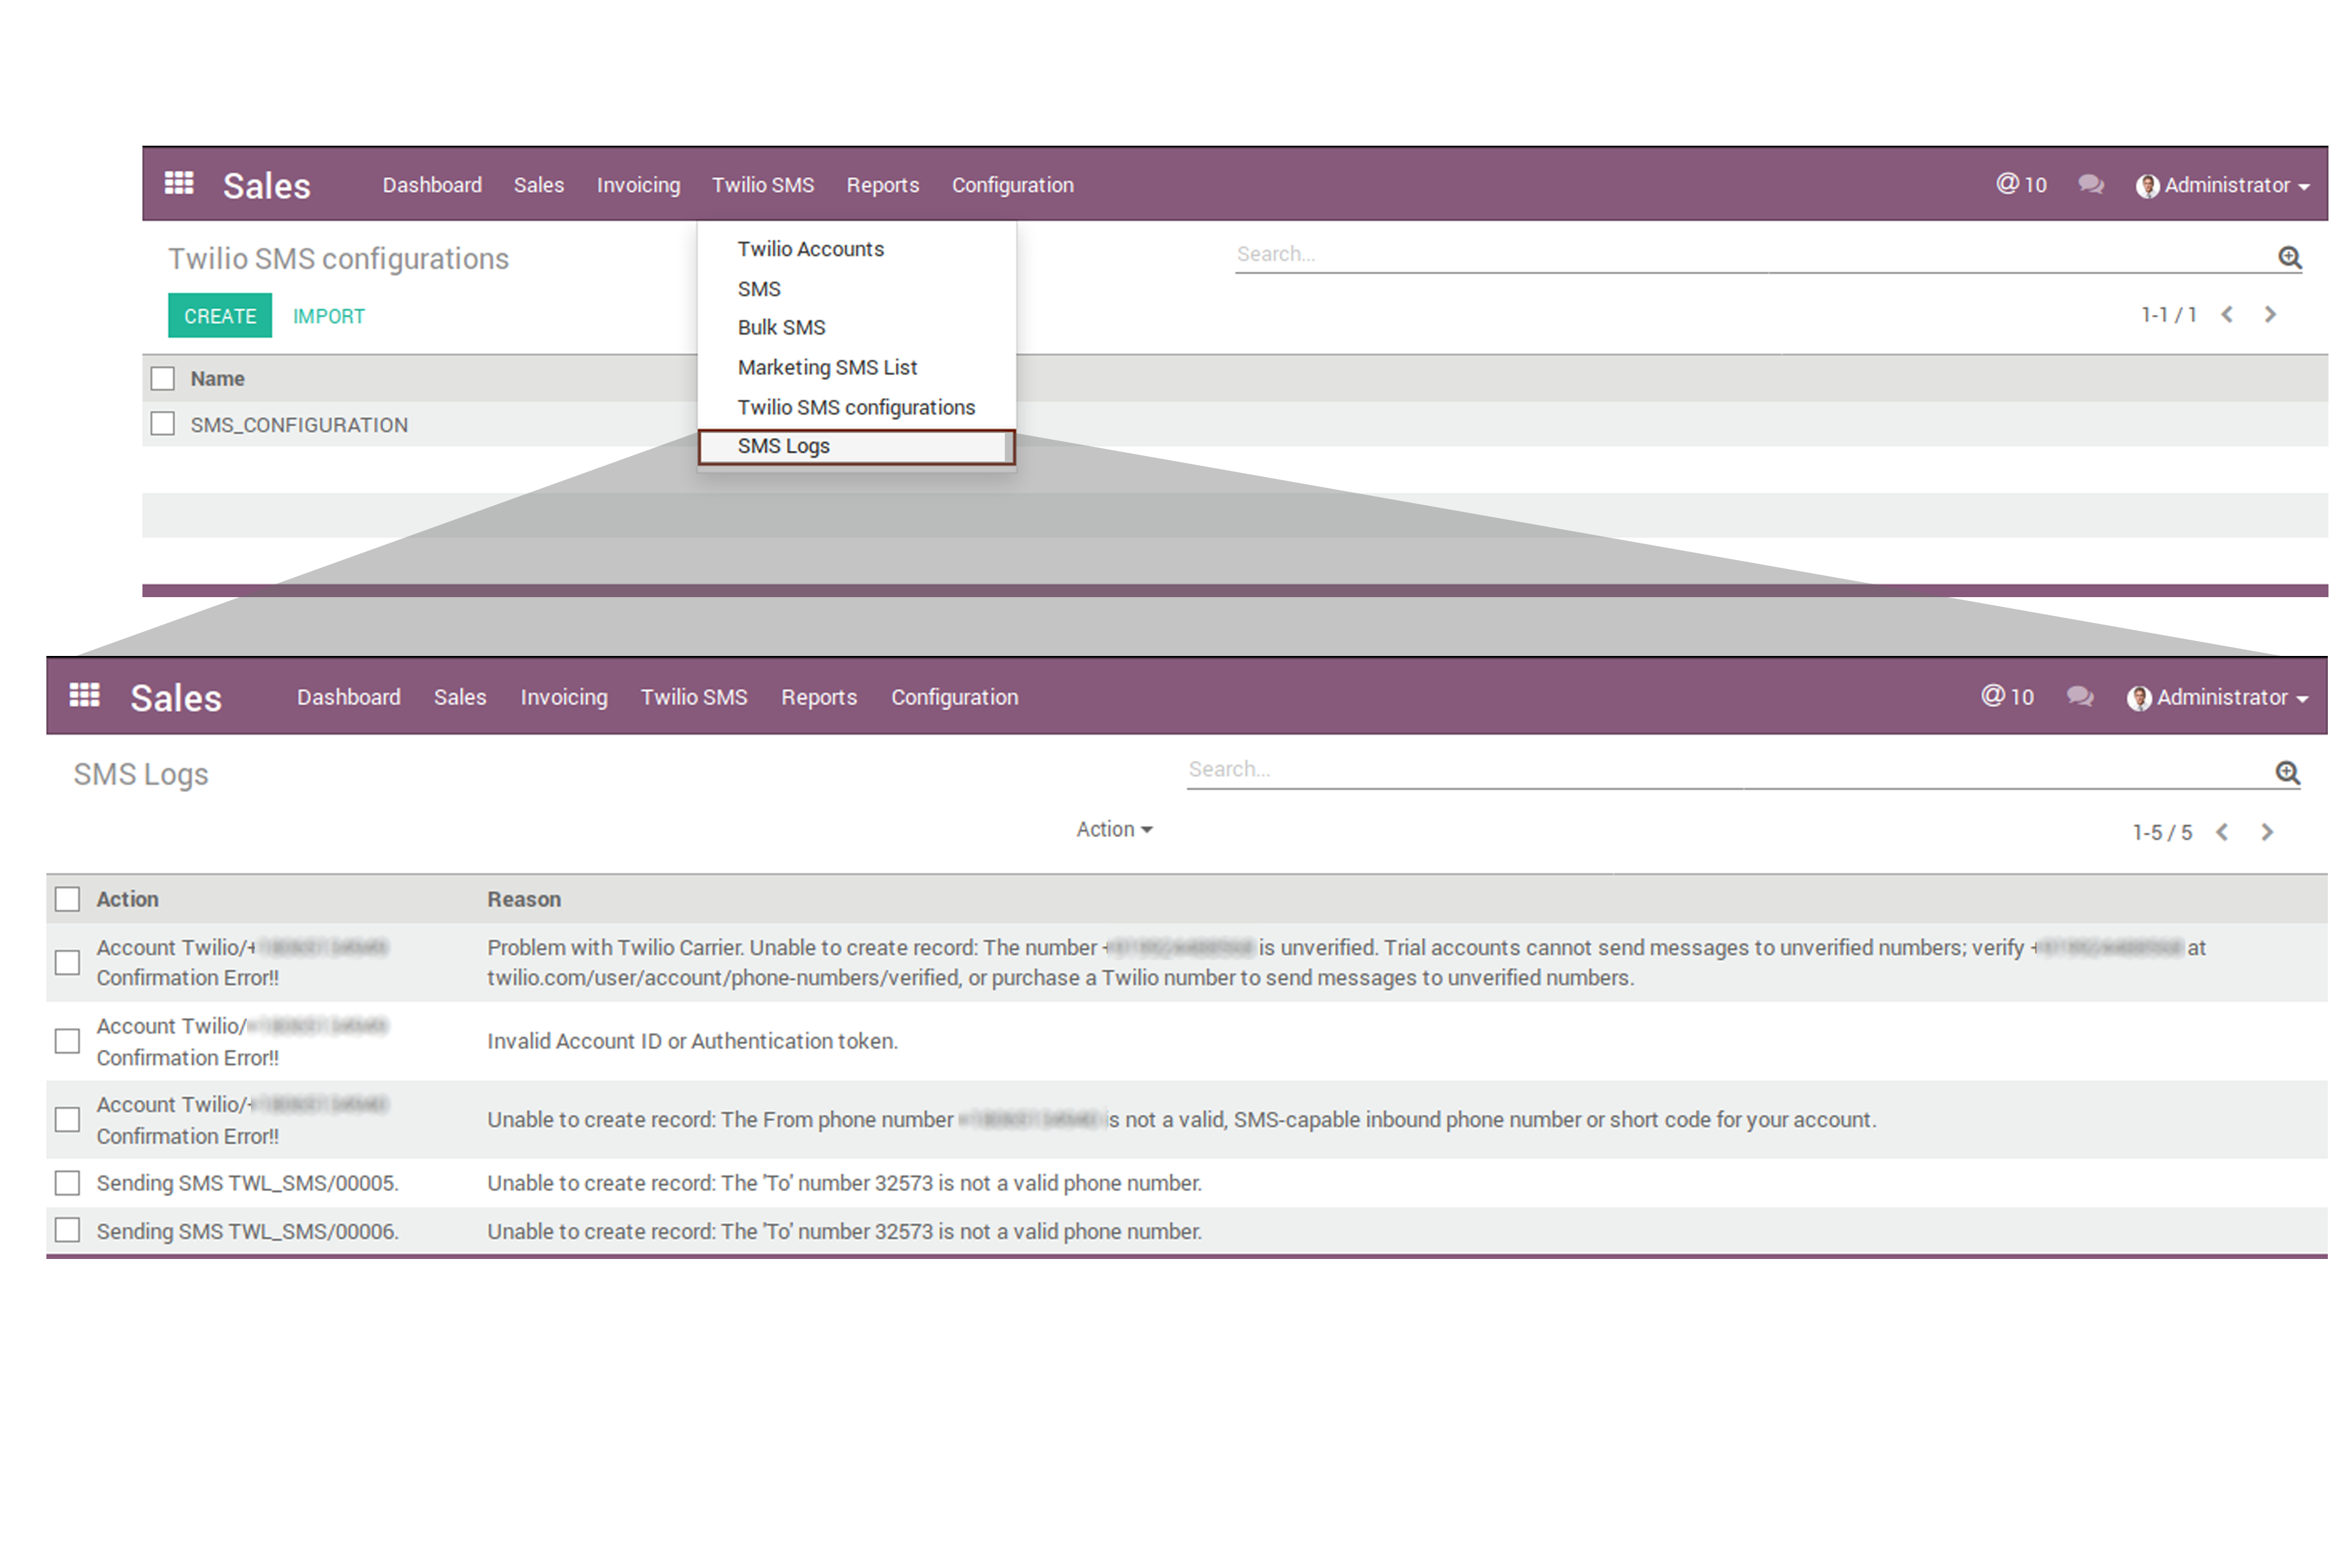The image size is (2352, 1568).
Task: Open Administrator user menu in upper navbar
Action: tap(2224, 185)
